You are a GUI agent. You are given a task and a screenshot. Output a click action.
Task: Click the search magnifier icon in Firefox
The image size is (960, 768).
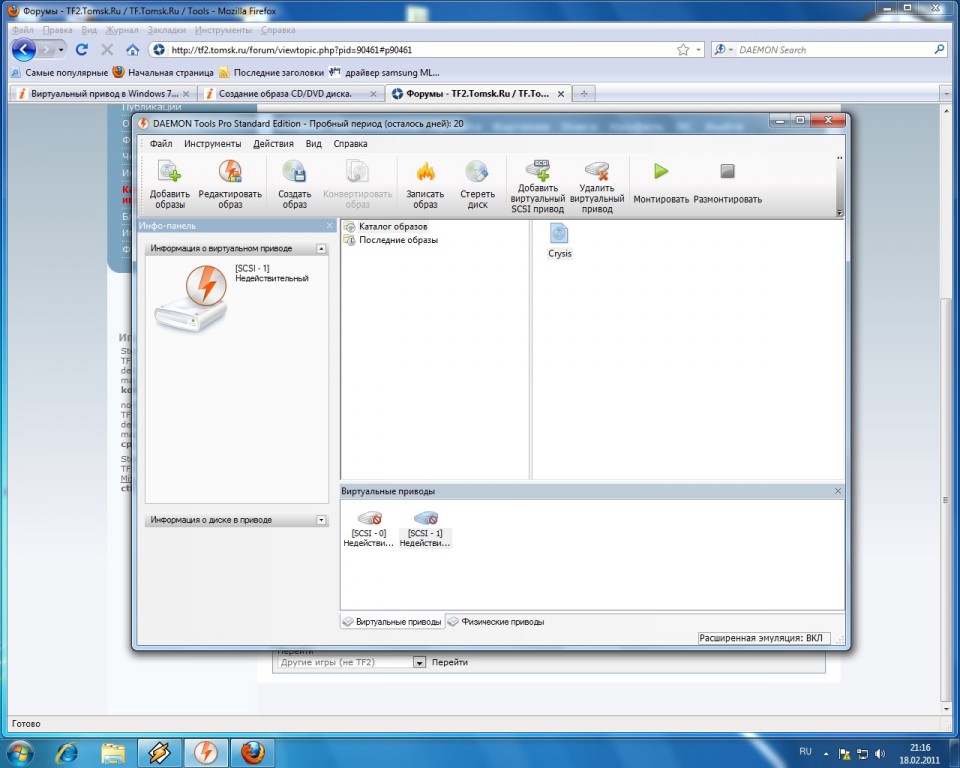click(940, 50)
